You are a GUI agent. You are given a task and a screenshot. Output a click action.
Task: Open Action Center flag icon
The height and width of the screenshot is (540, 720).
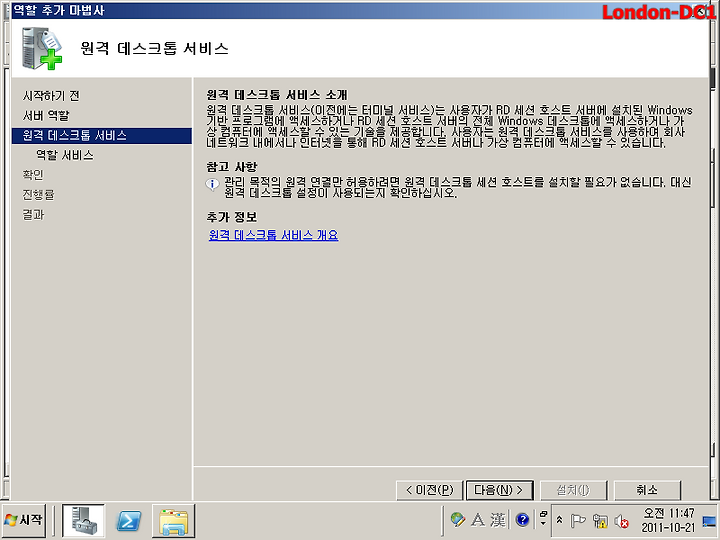point(578,521)
